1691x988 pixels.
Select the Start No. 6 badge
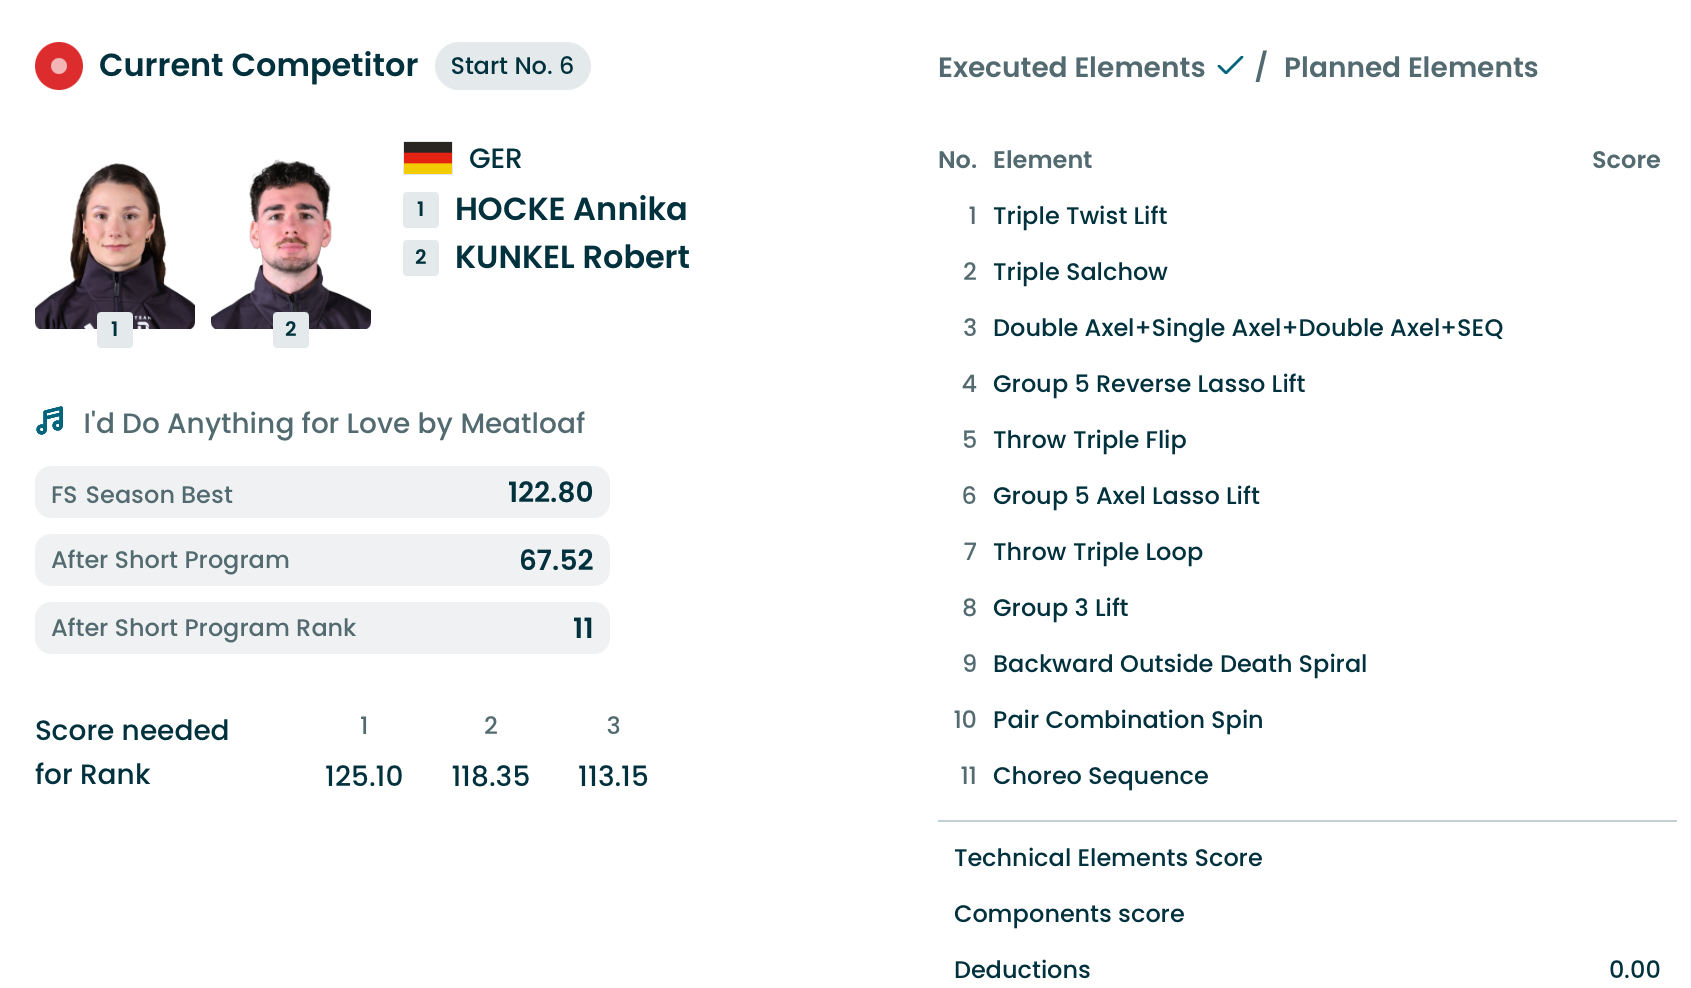[x=512, y=66]
